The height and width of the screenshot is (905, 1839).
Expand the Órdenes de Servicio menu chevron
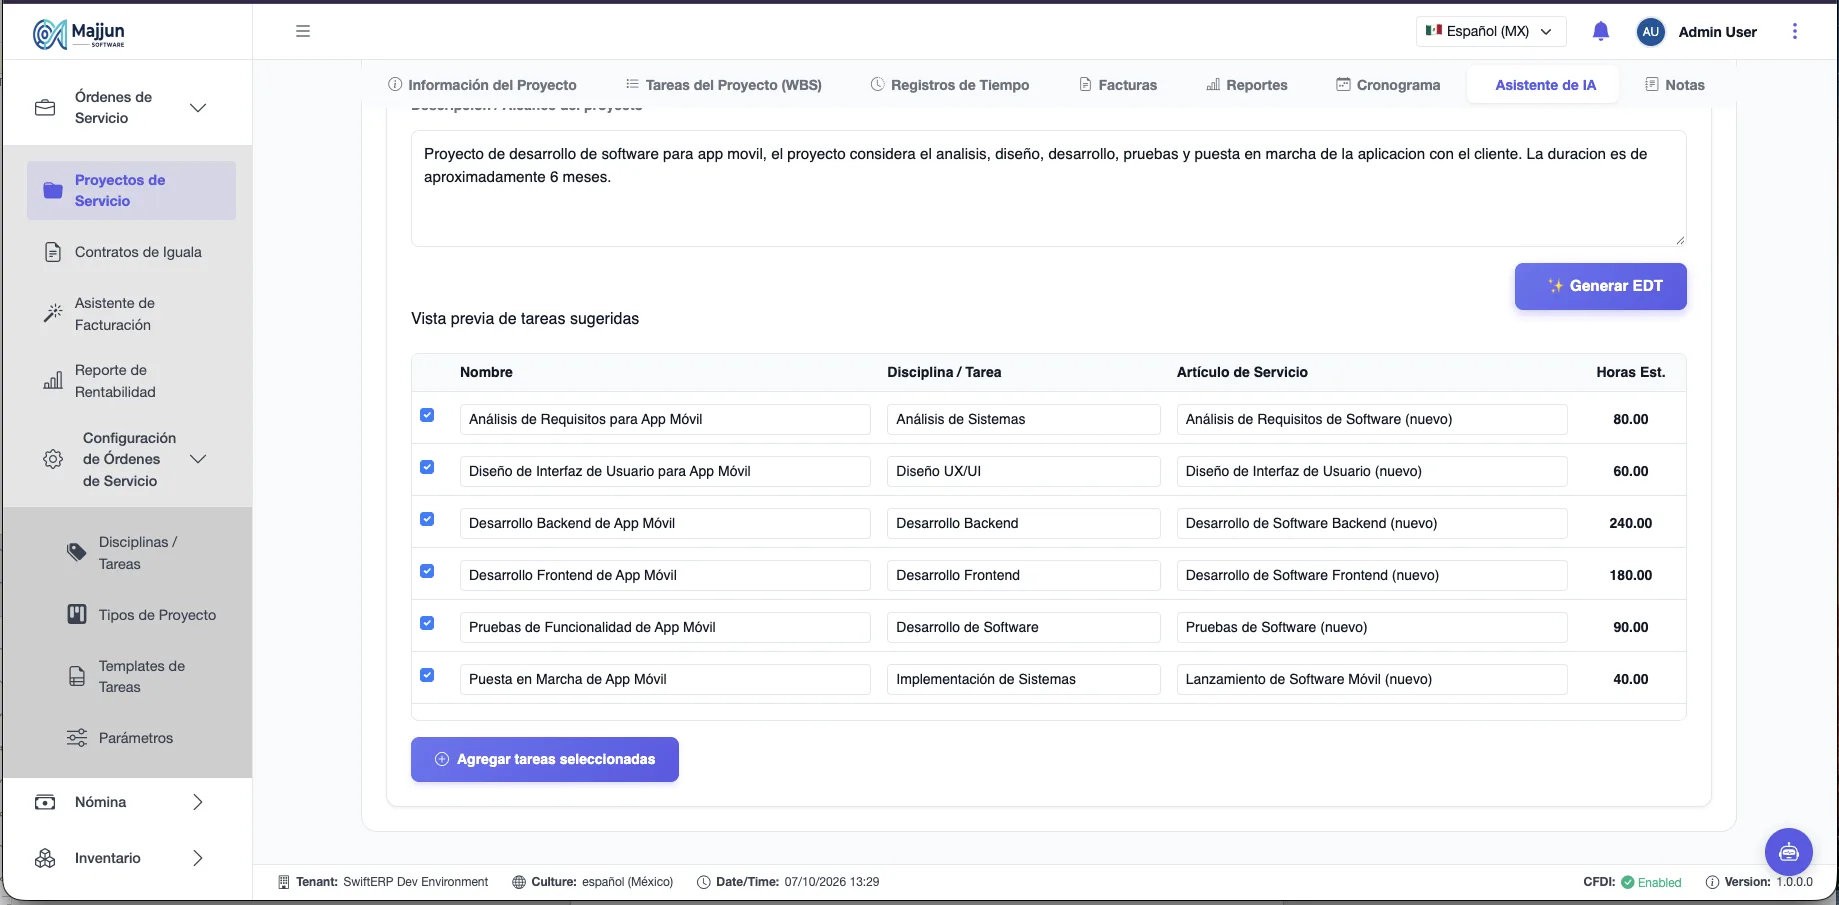(x=198, y=108)
